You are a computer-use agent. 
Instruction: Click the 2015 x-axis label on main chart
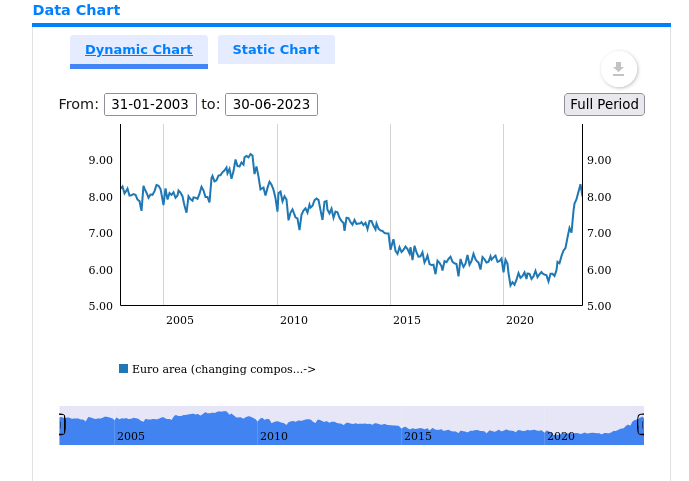[407, 320]
